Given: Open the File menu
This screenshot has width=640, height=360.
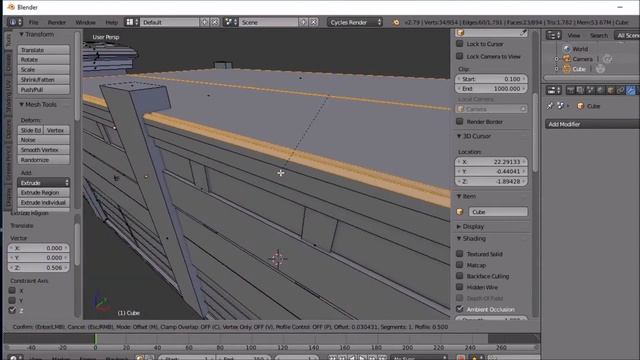Looking at the screenshot, I should (x=33, y=22).
